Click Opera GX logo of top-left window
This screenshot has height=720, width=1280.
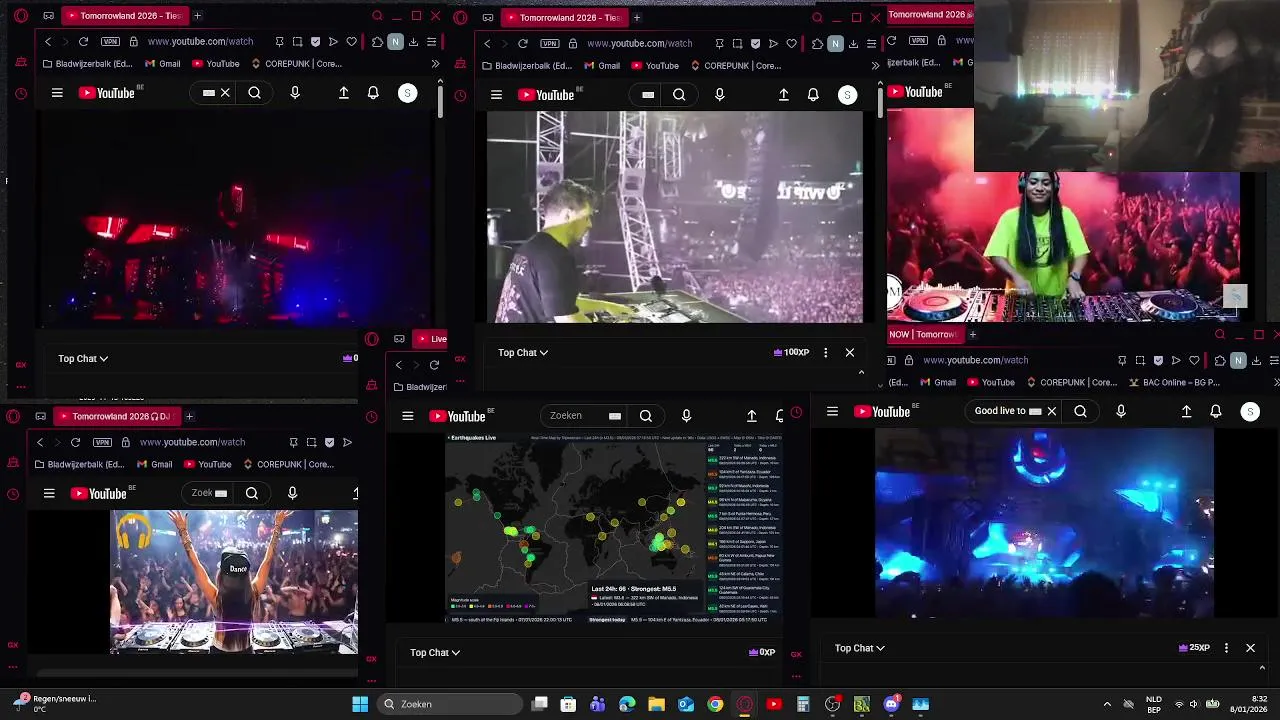point(21,16)
